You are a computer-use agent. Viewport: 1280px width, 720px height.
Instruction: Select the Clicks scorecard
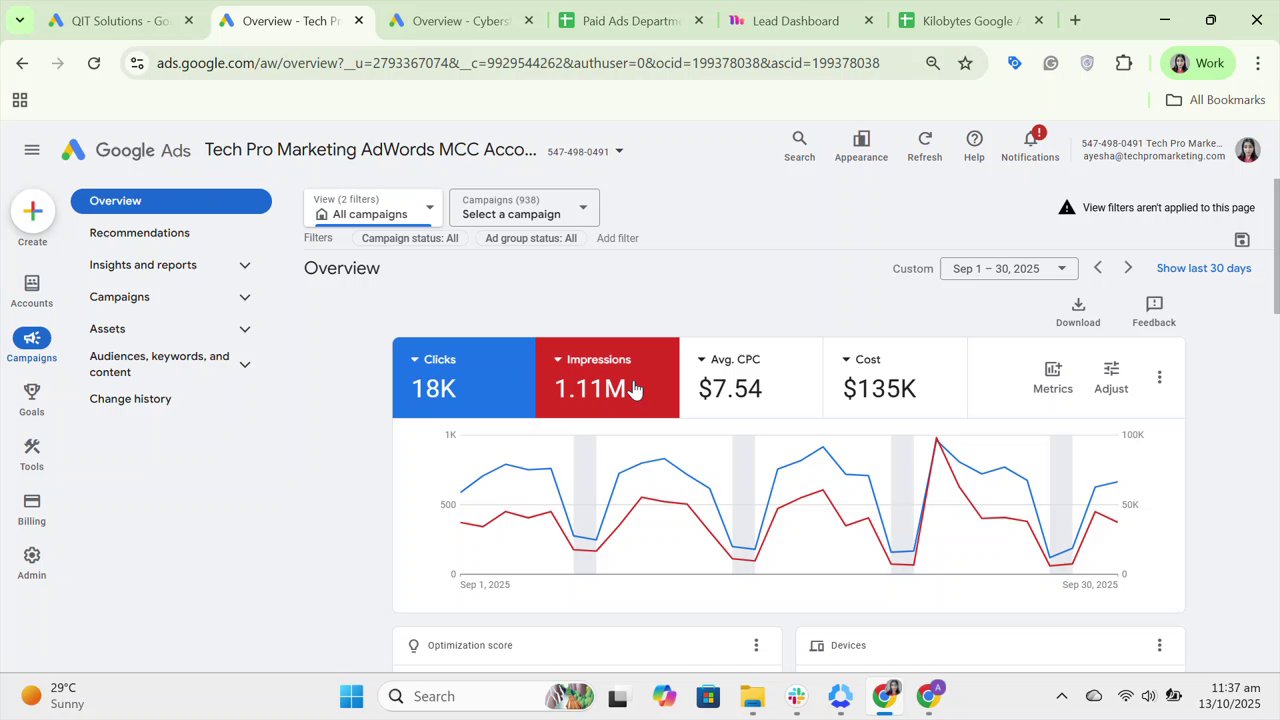pos(464,377)
